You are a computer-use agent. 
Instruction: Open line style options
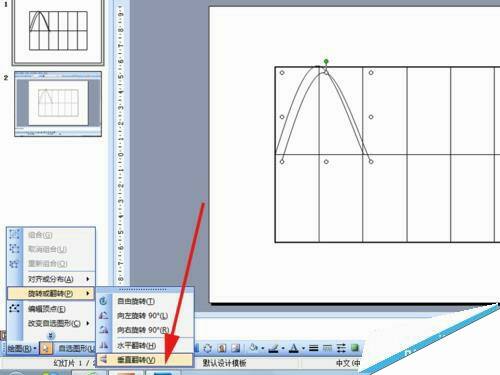313,348
